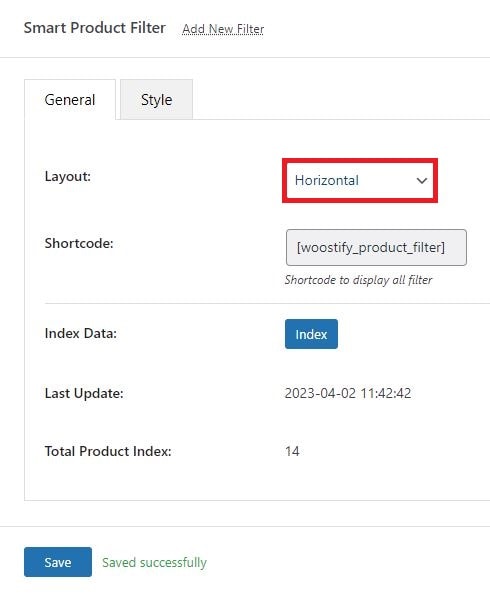Click the blue Index button
Screen dimensions: 490x595
click(311, 334)
